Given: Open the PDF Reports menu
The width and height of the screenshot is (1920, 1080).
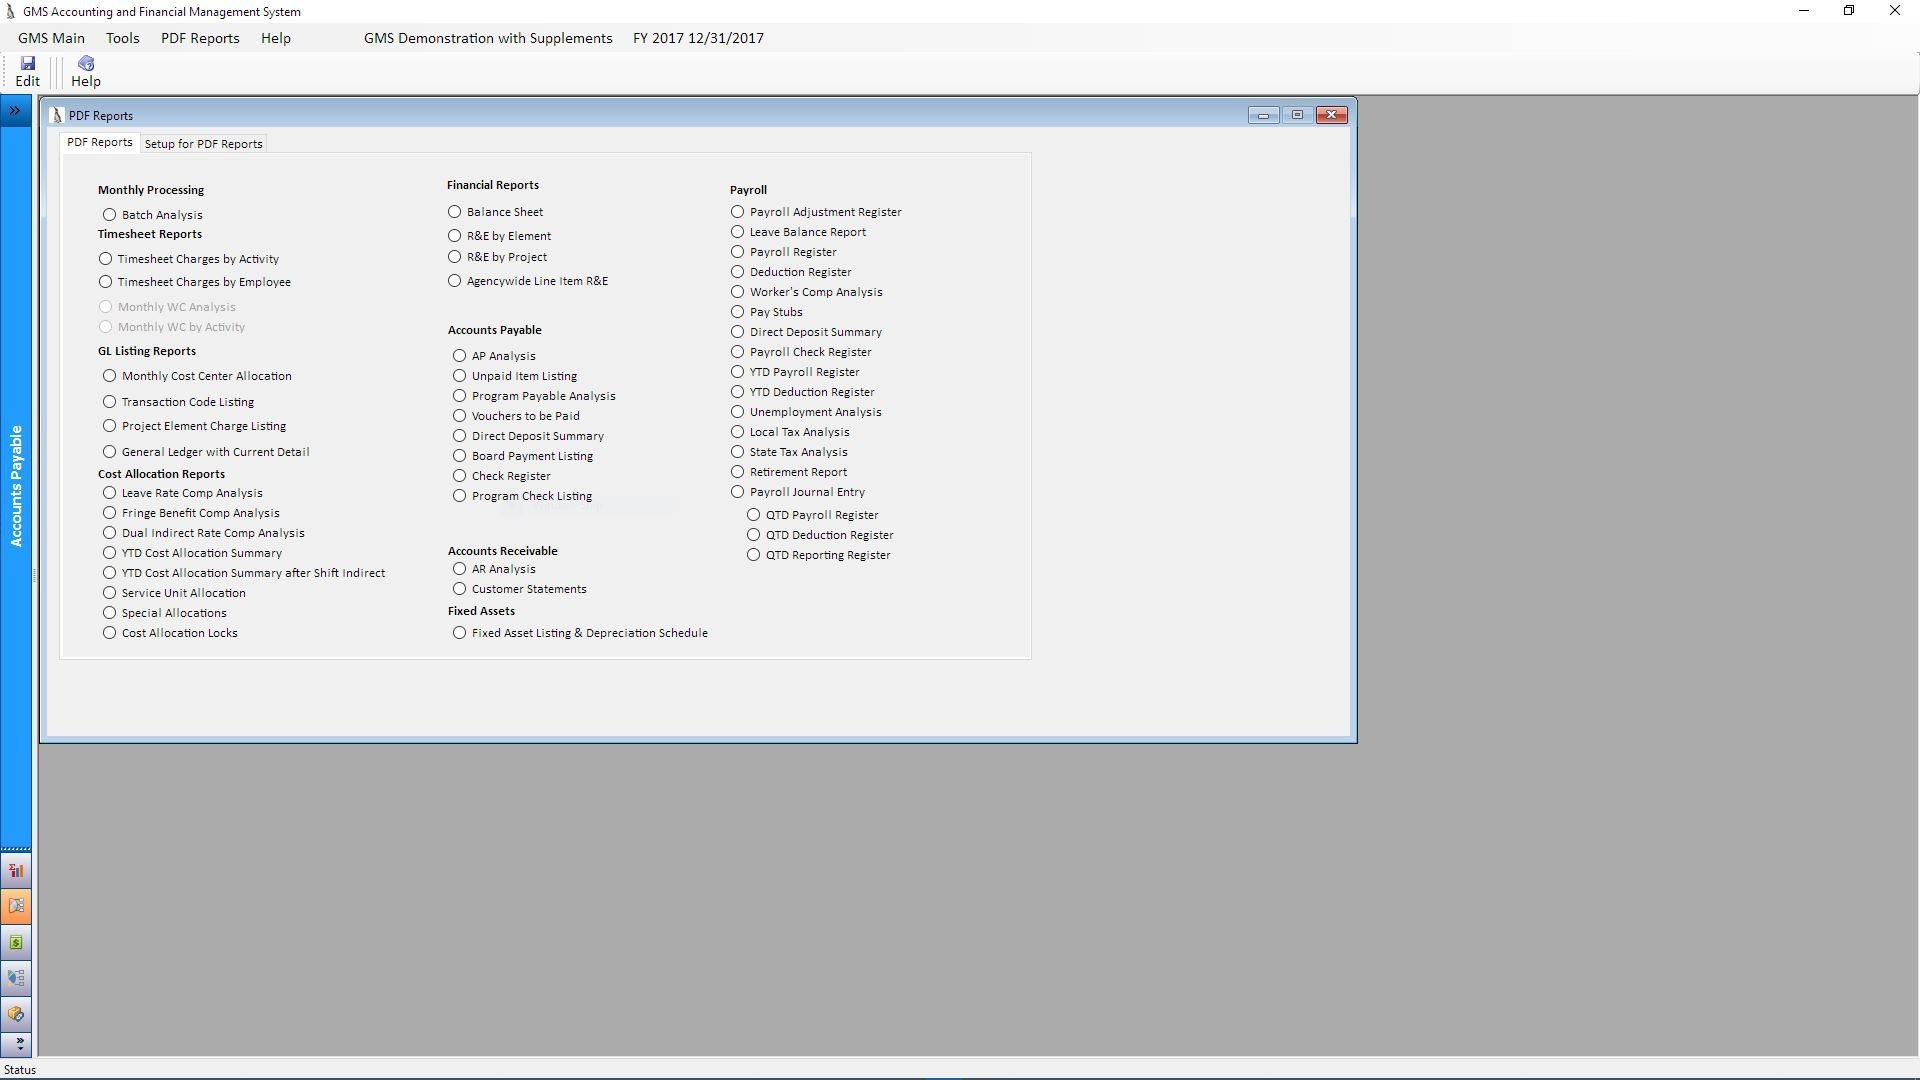Looking at the screenshot, I should tap(200, 38).
